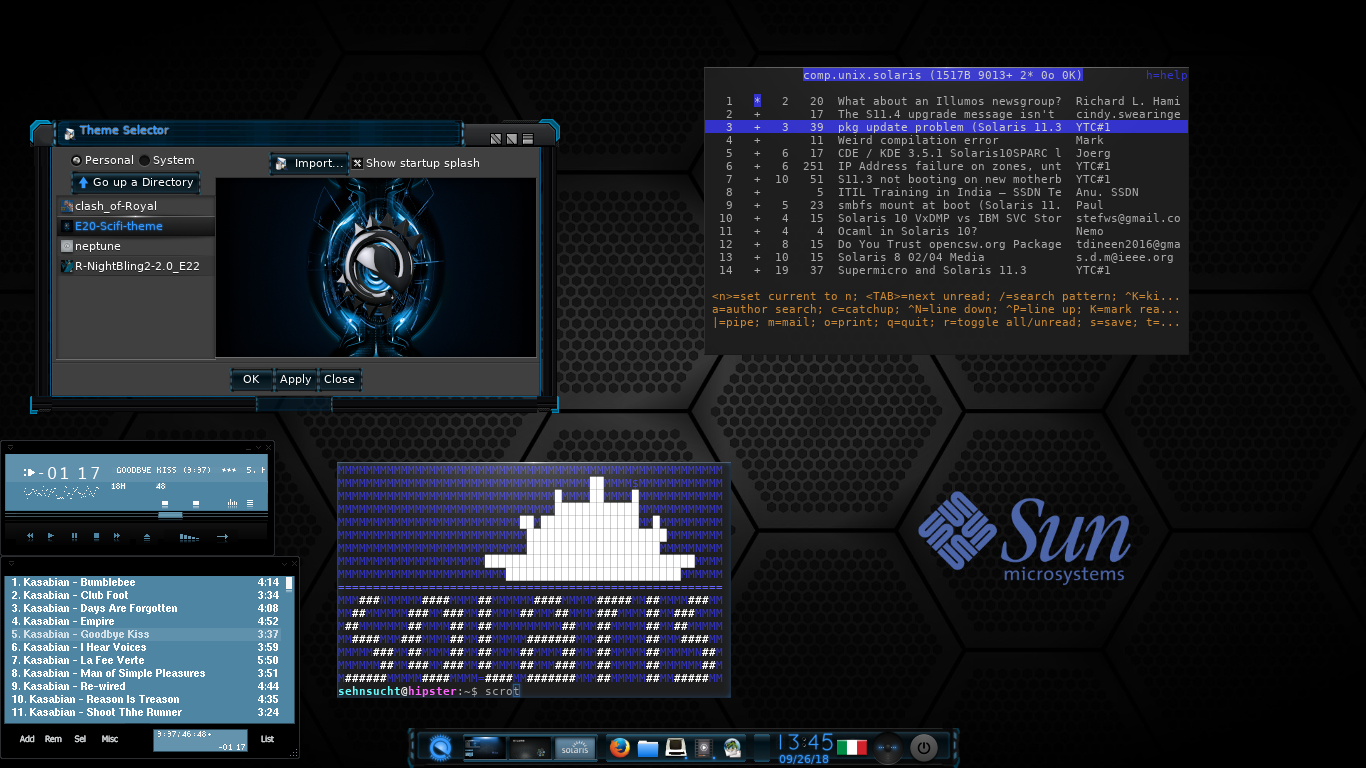The image size is (1366, 768).
Task: Open the file manager folder icon
Action: tap(648, 747)
